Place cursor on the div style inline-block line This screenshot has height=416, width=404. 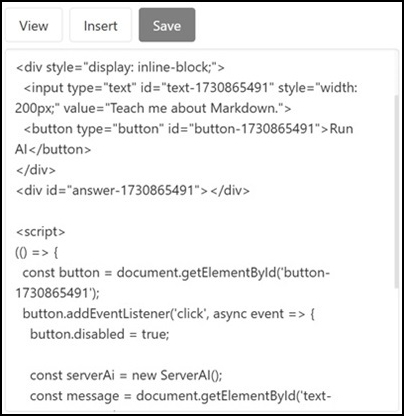click(x=120, y=67)
